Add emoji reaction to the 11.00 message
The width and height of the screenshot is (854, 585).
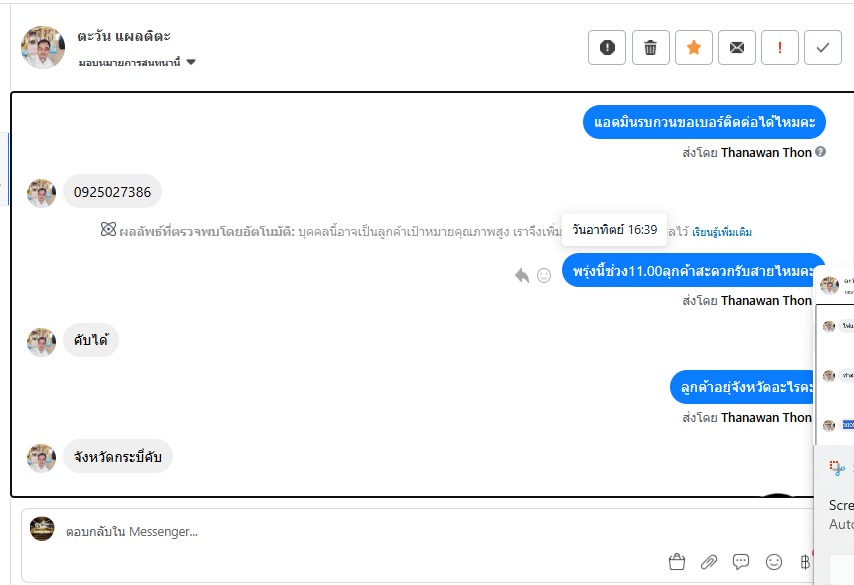tap(544, 275)
